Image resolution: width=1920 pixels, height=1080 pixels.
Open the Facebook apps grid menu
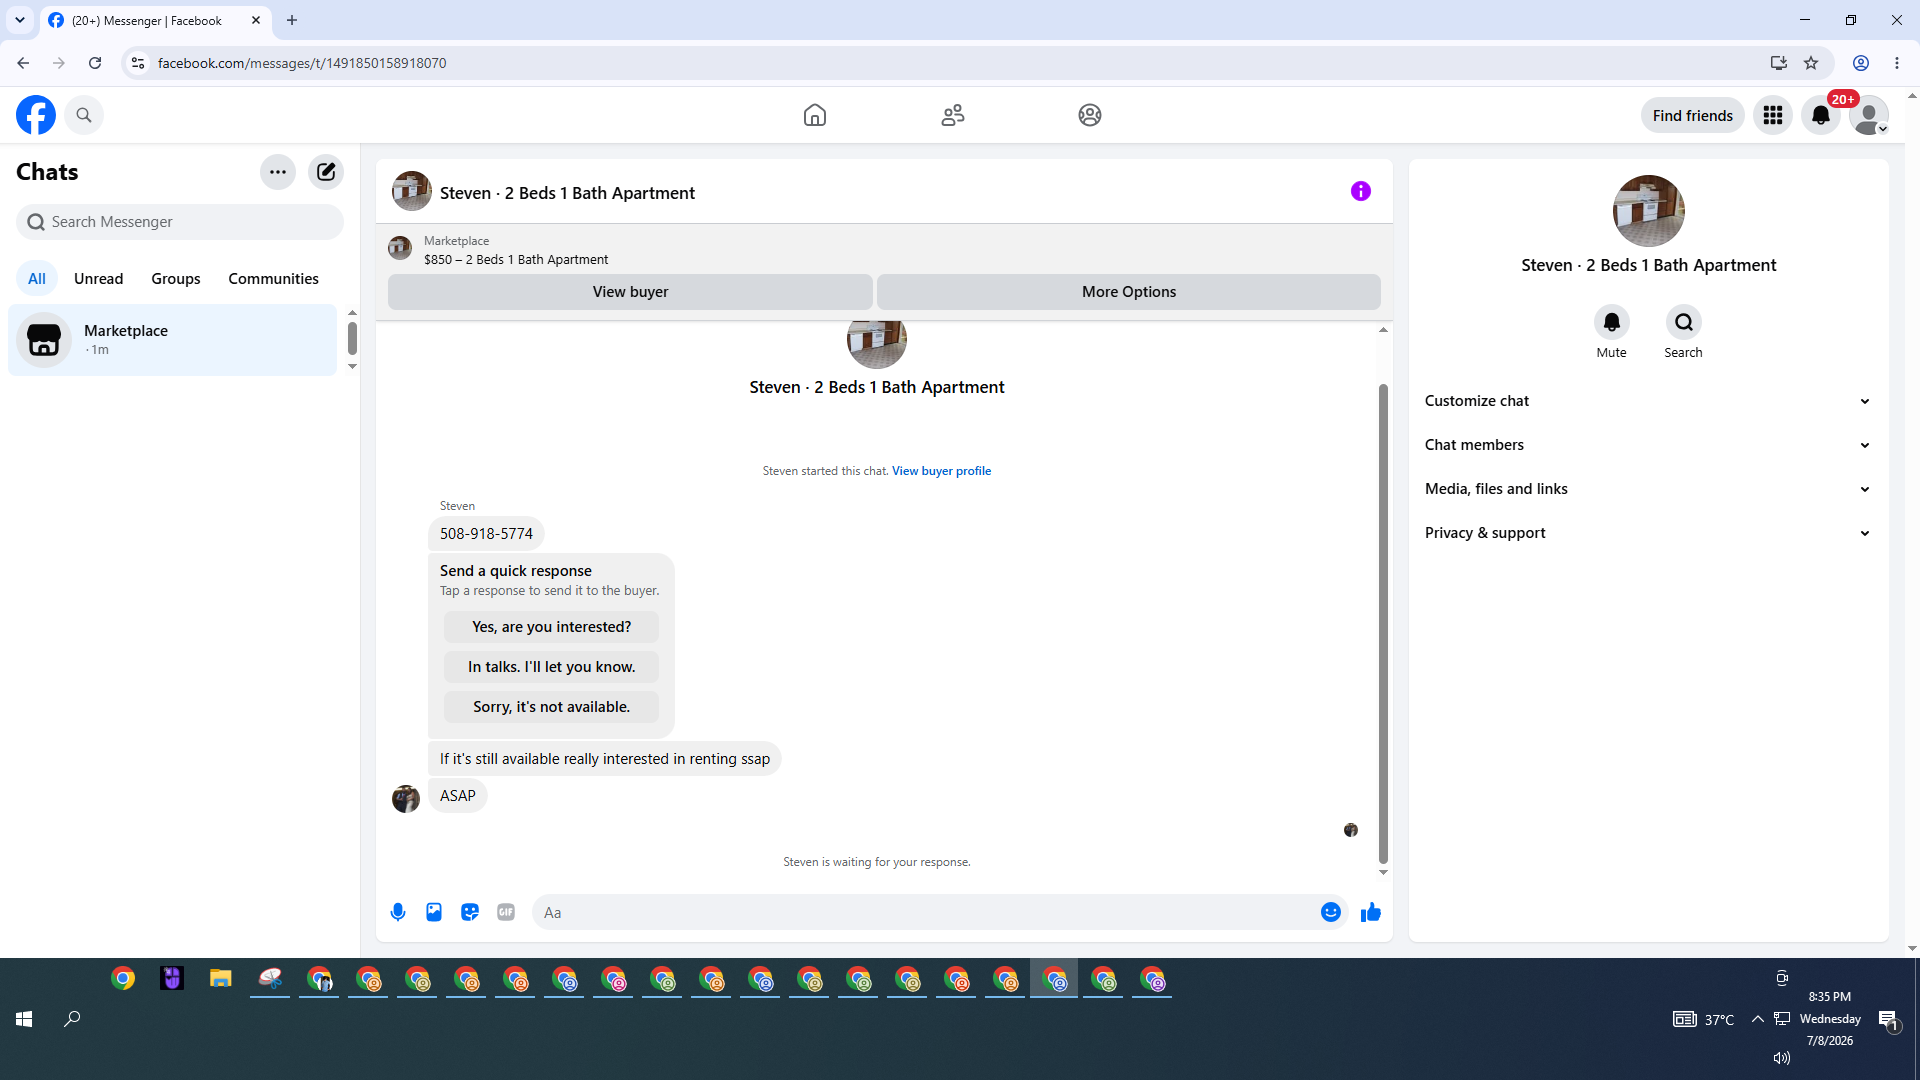(1773, 115)
